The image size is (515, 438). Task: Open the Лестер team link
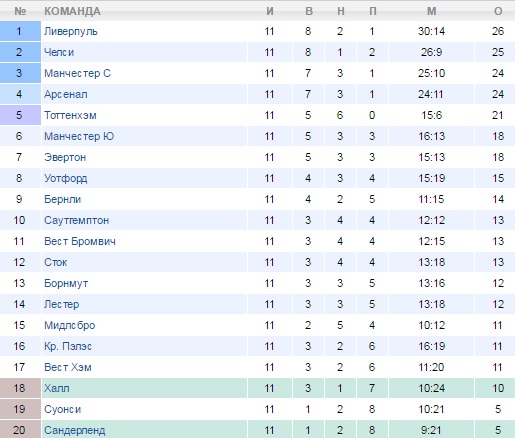click(x=62, y=304)
